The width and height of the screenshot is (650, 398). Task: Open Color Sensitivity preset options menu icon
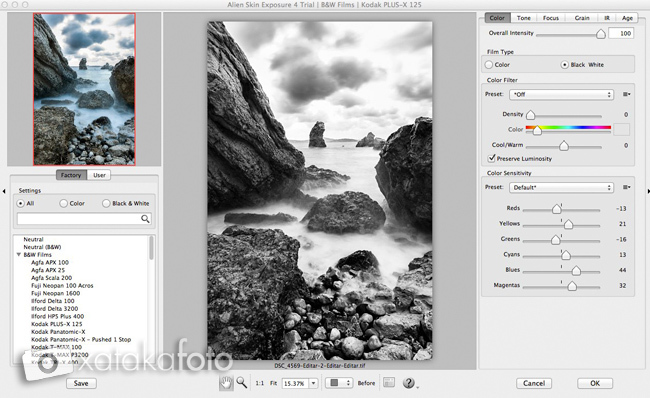click(626, 187)
